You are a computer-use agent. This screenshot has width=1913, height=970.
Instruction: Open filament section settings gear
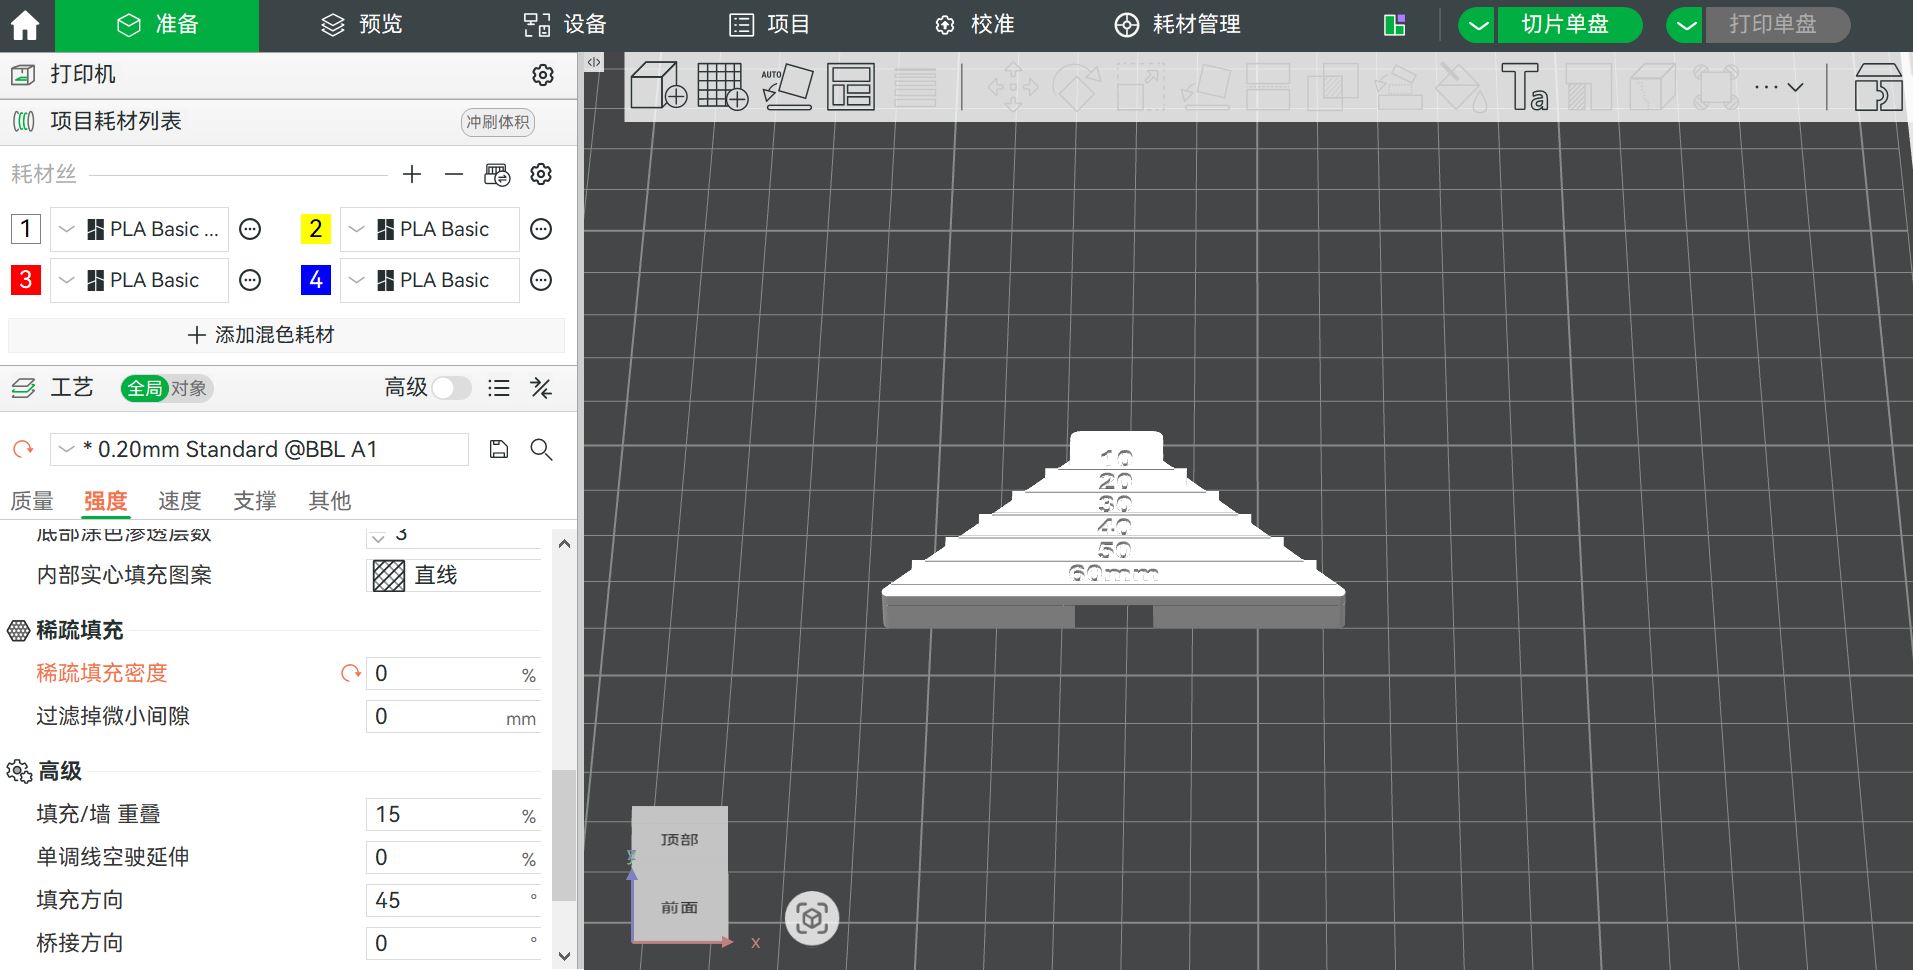pyautogui.click(x=541, y=174)
